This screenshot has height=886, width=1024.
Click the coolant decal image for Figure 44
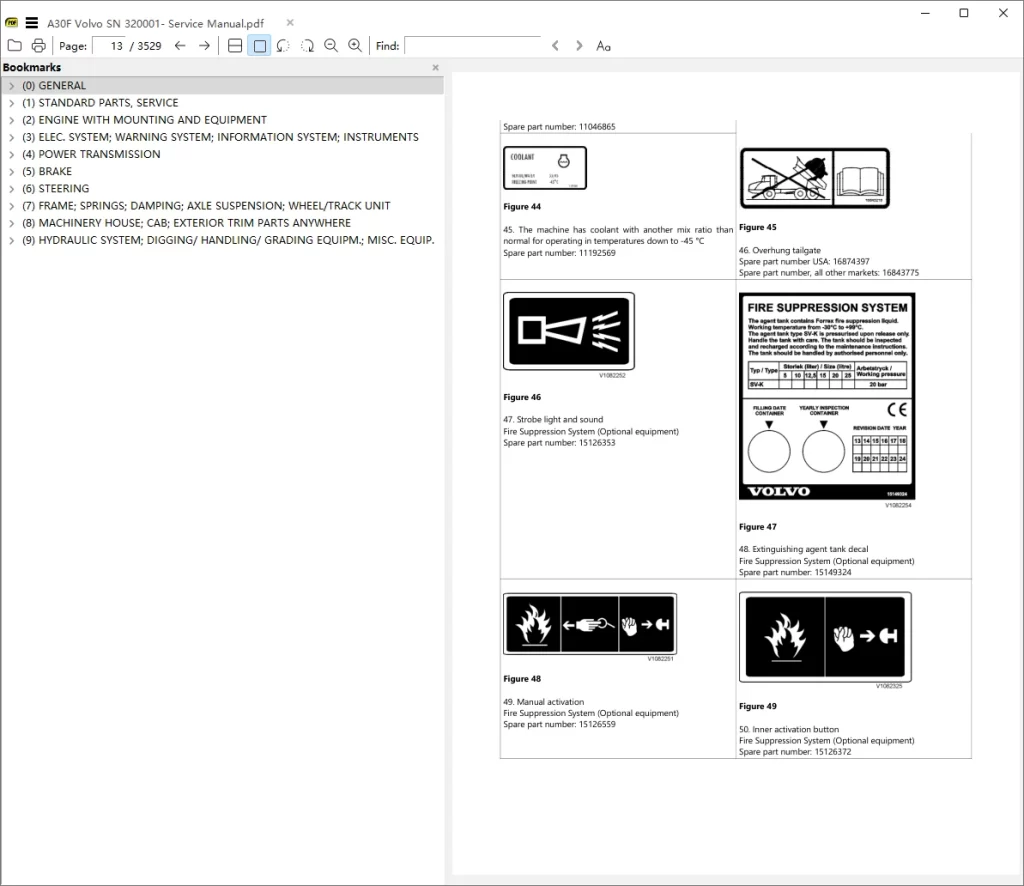545,168
